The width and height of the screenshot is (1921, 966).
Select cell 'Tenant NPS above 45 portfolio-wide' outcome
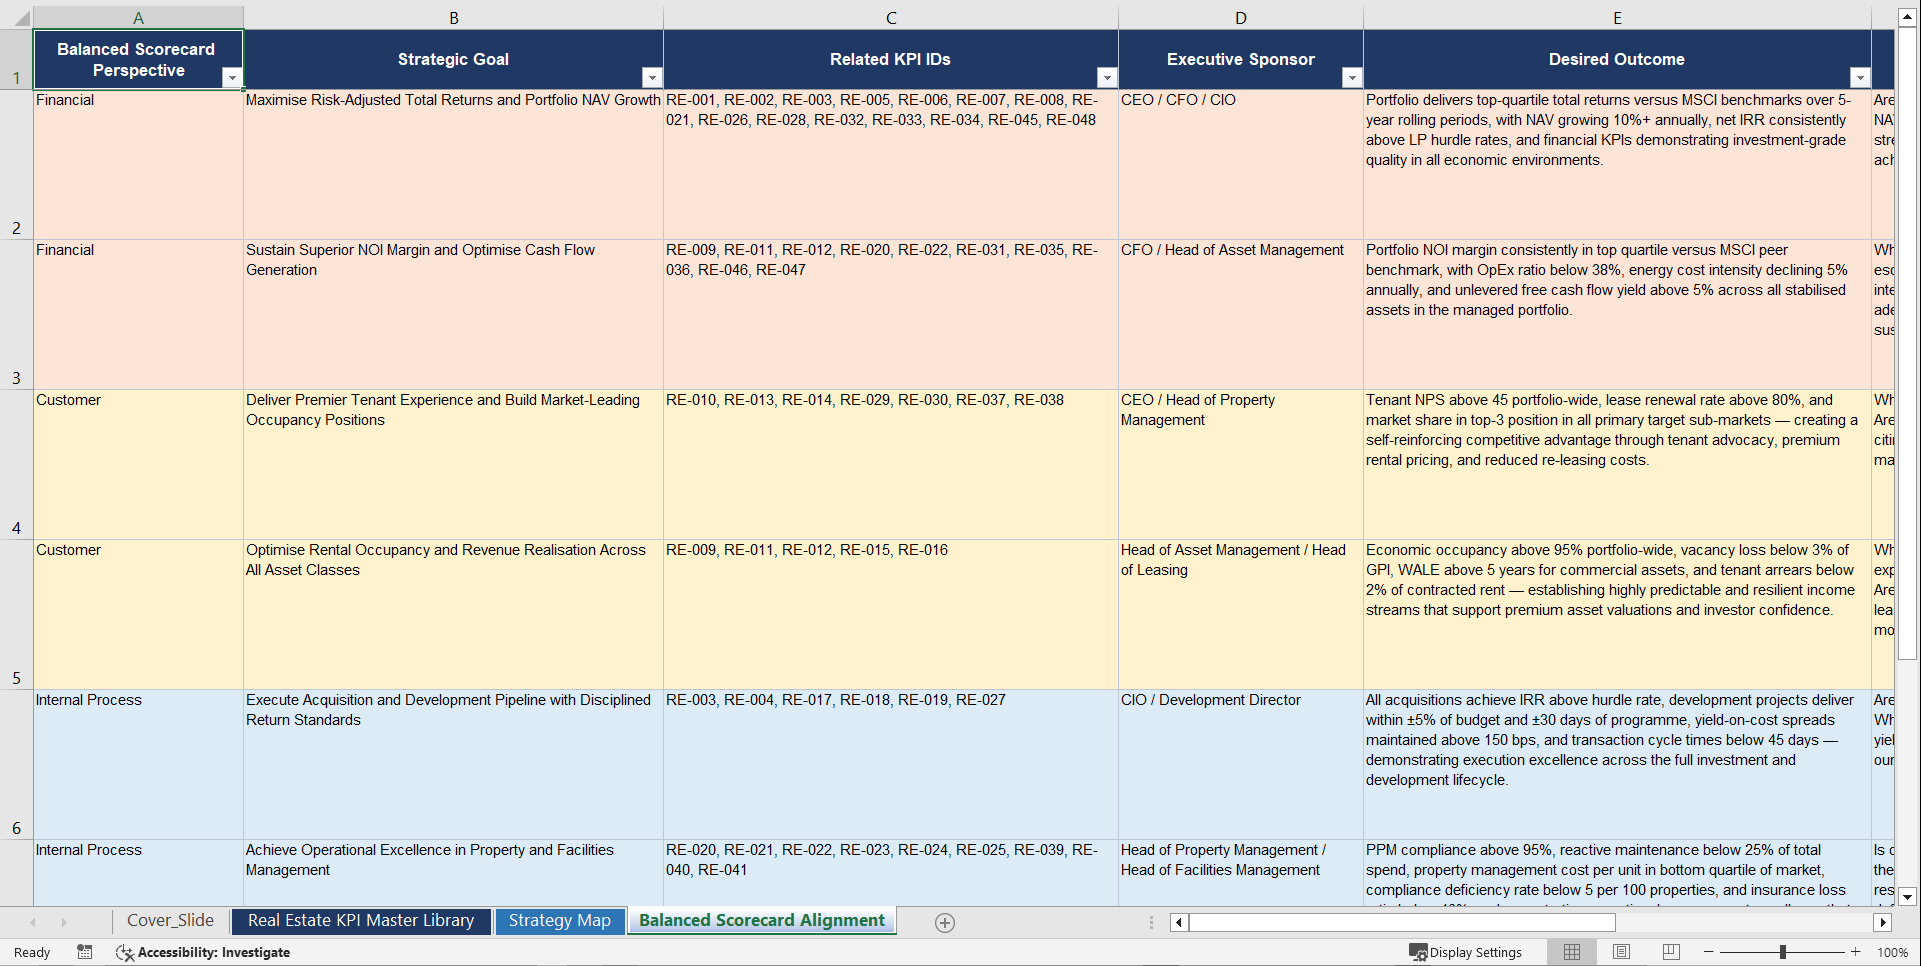(1617, 465)
